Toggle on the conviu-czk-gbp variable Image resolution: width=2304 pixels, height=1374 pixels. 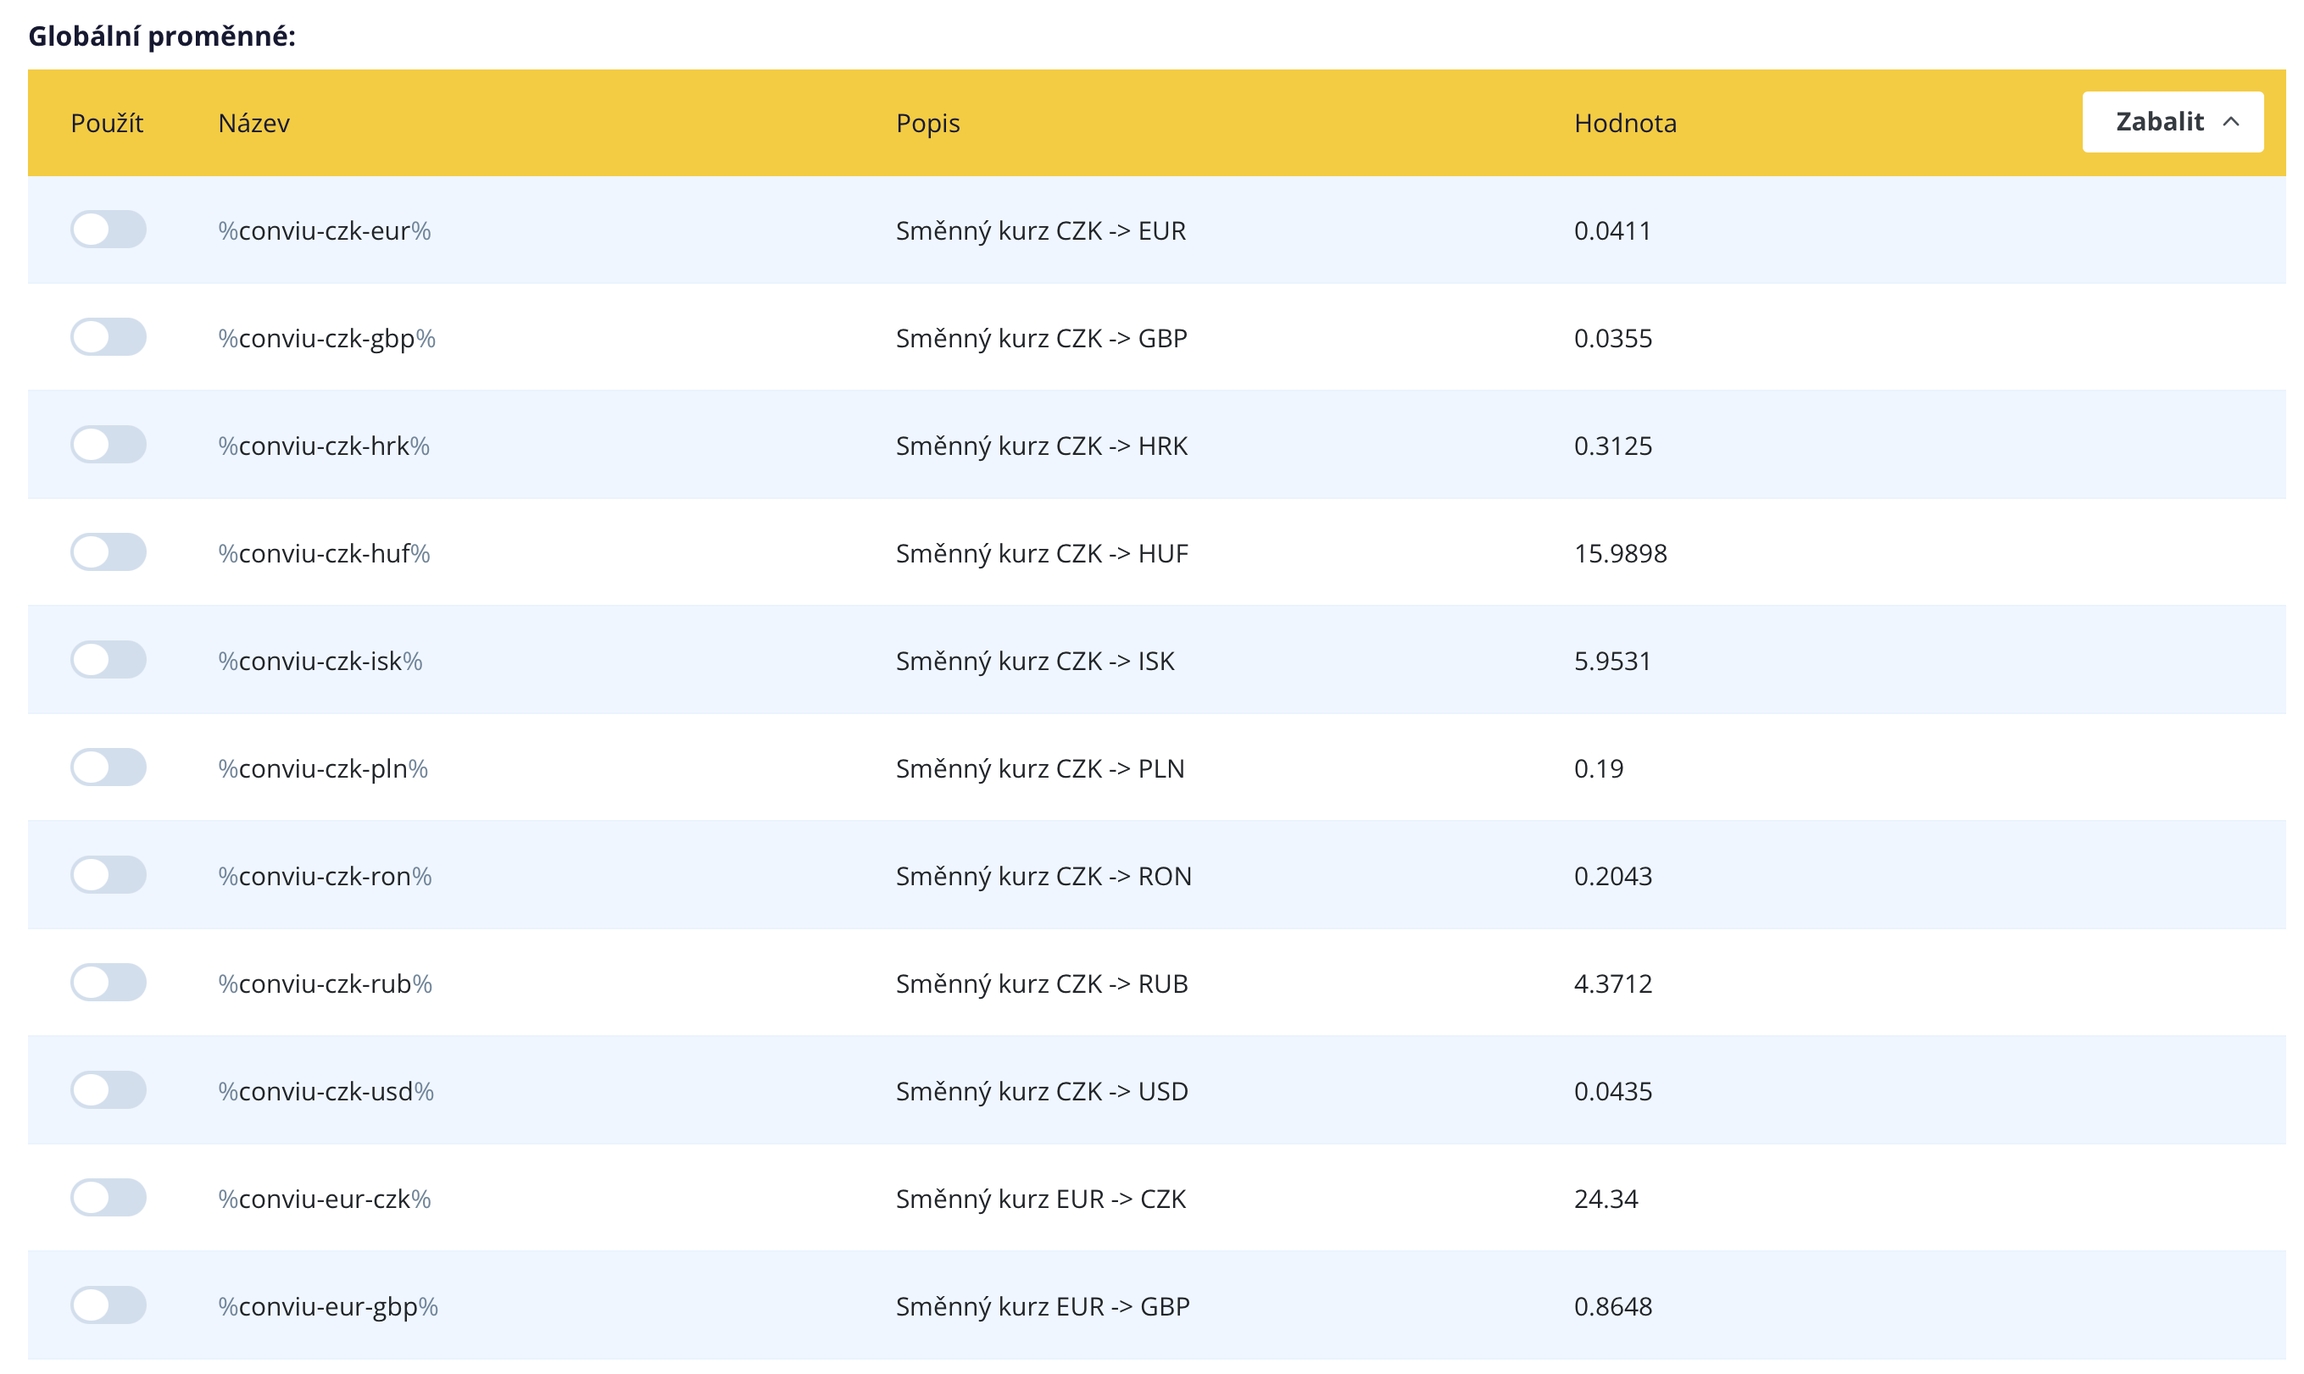tap(108, 337)
